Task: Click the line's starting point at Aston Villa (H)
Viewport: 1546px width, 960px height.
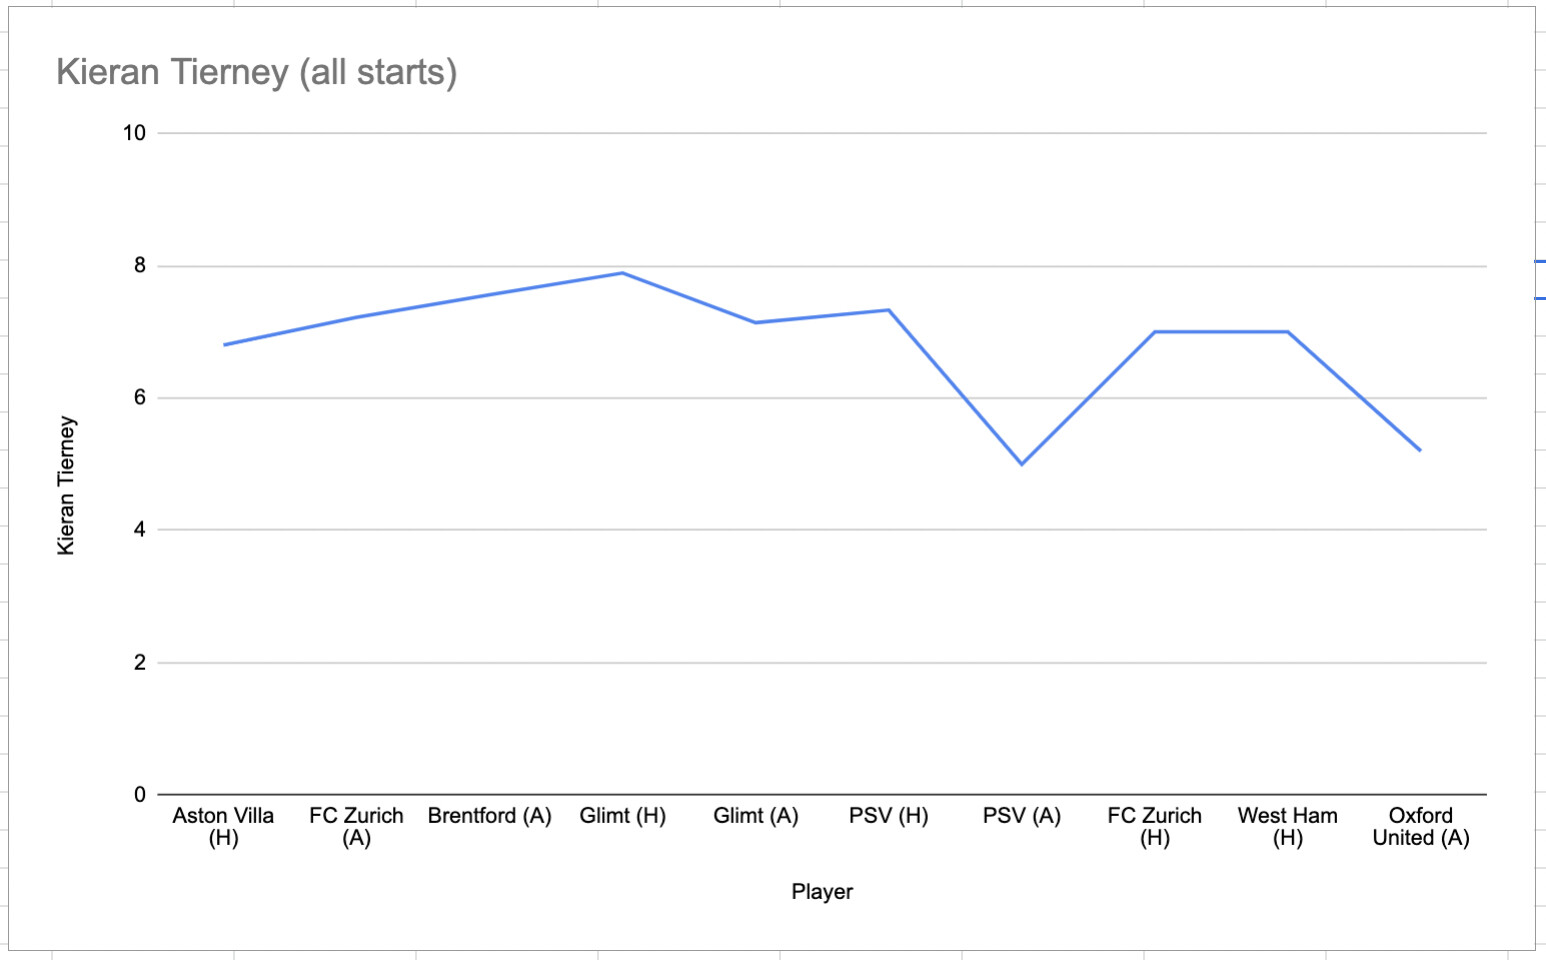Action: pyautogui.click(x=224, y=345)
